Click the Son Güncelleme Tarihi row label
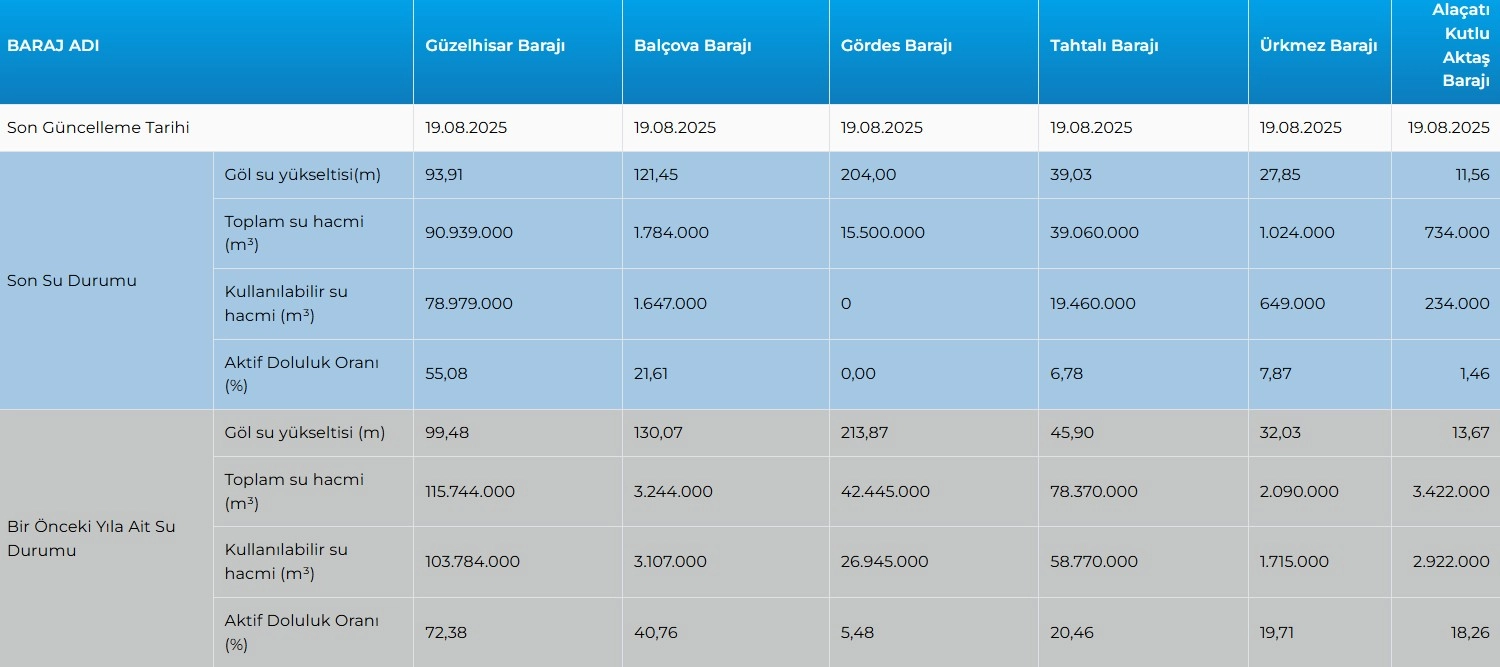Image resolution: width=1500 pixels, height=667 pixels. click(98, 128)
